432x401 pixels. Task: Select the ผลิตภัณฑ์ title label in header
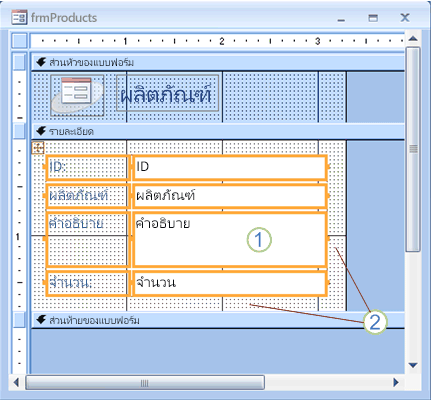pyautogui.click(x=168, y=93)
